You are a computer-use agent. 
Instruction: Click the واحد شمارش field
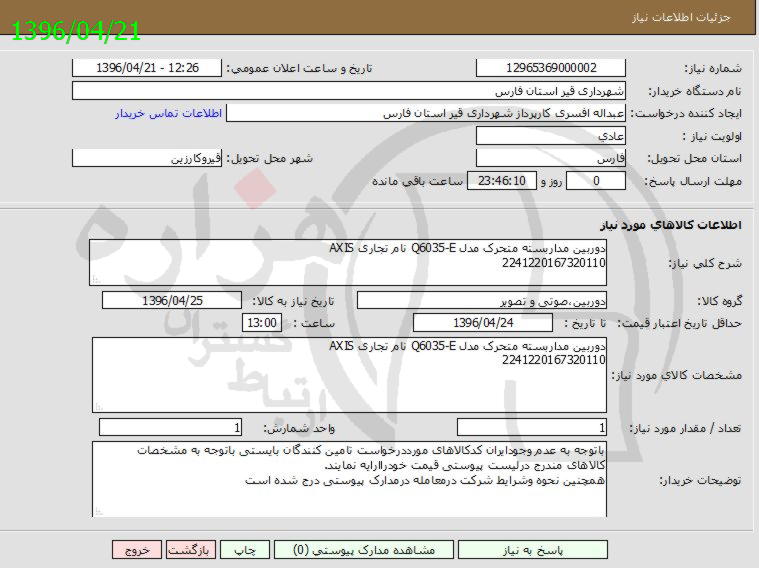pos(170,427)
